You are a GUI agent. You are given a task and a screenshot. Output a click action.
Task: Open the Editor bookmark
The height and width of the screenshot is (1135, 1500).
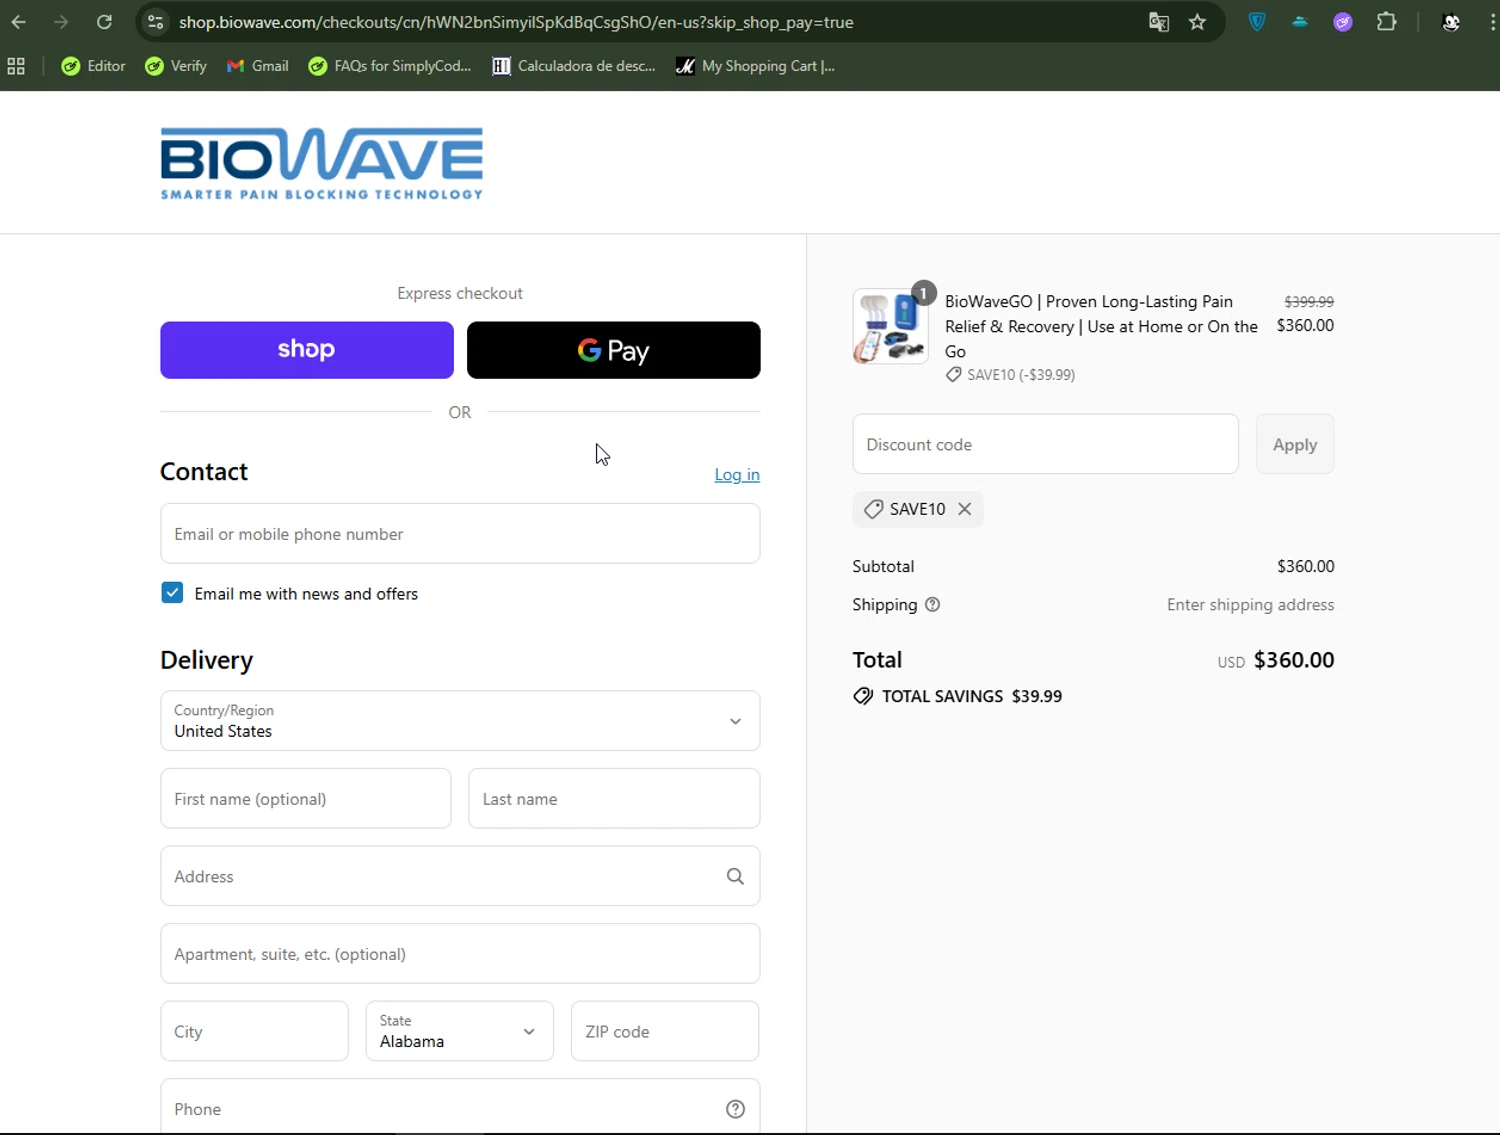(93, 66)
